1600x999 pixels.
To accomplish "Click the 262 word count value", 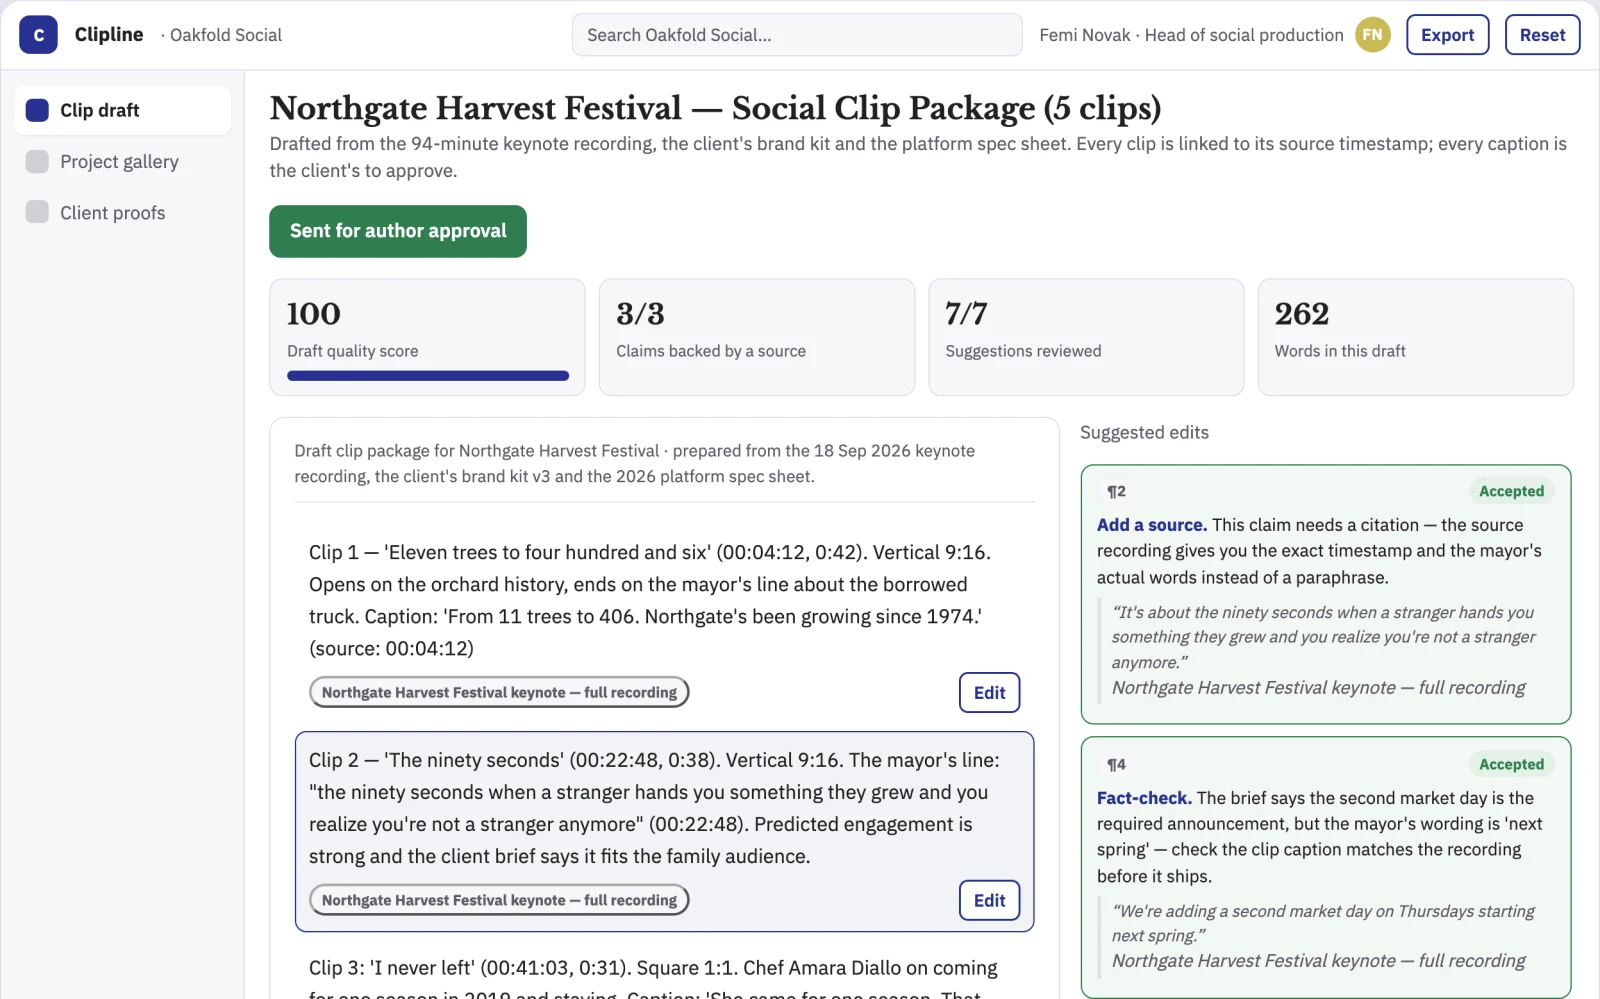I will 1301,314.
